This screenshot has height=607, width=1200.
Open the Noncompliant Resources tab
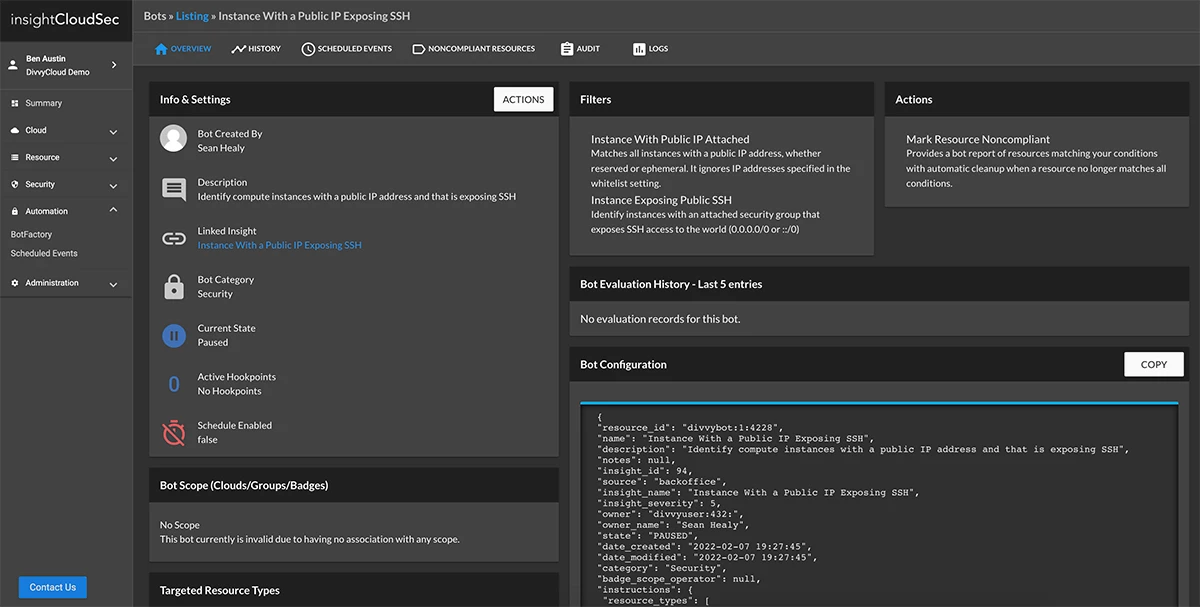[473, 48]
